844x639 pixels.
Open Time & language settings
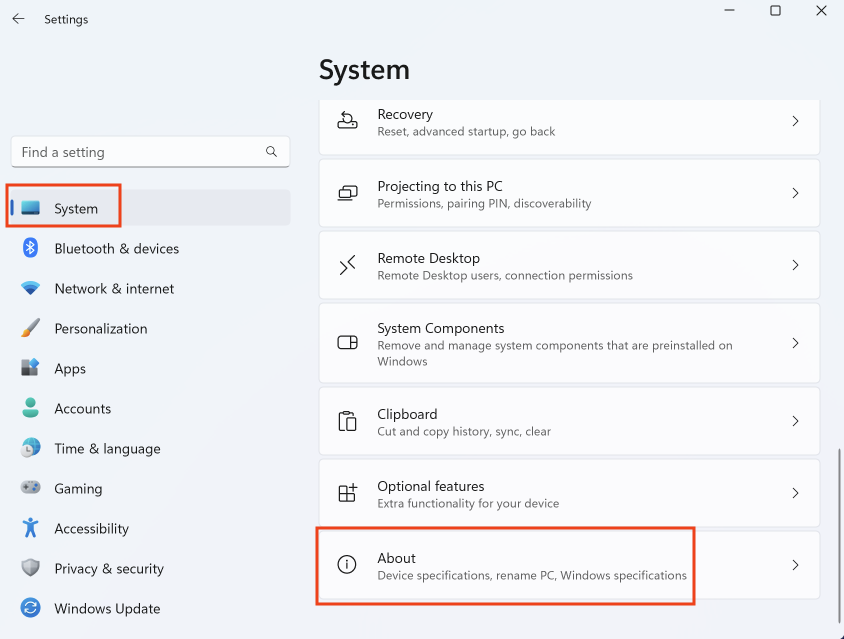pyautogui.click(x=151, y=448)
